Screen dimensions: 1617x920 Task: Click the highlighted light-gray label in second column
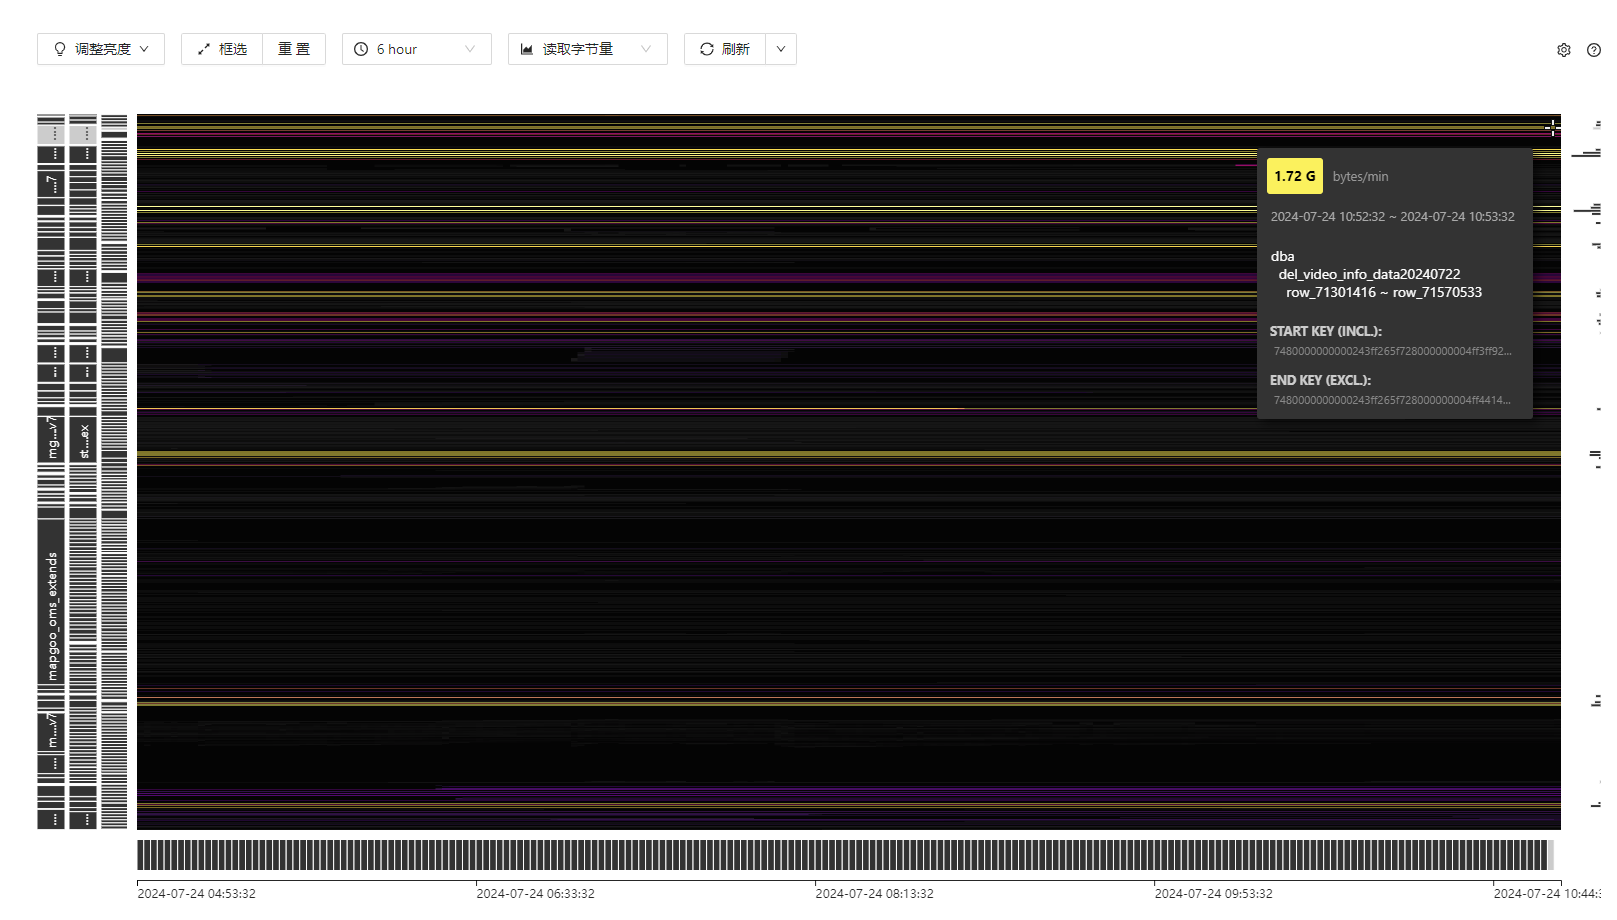point(83,133)
